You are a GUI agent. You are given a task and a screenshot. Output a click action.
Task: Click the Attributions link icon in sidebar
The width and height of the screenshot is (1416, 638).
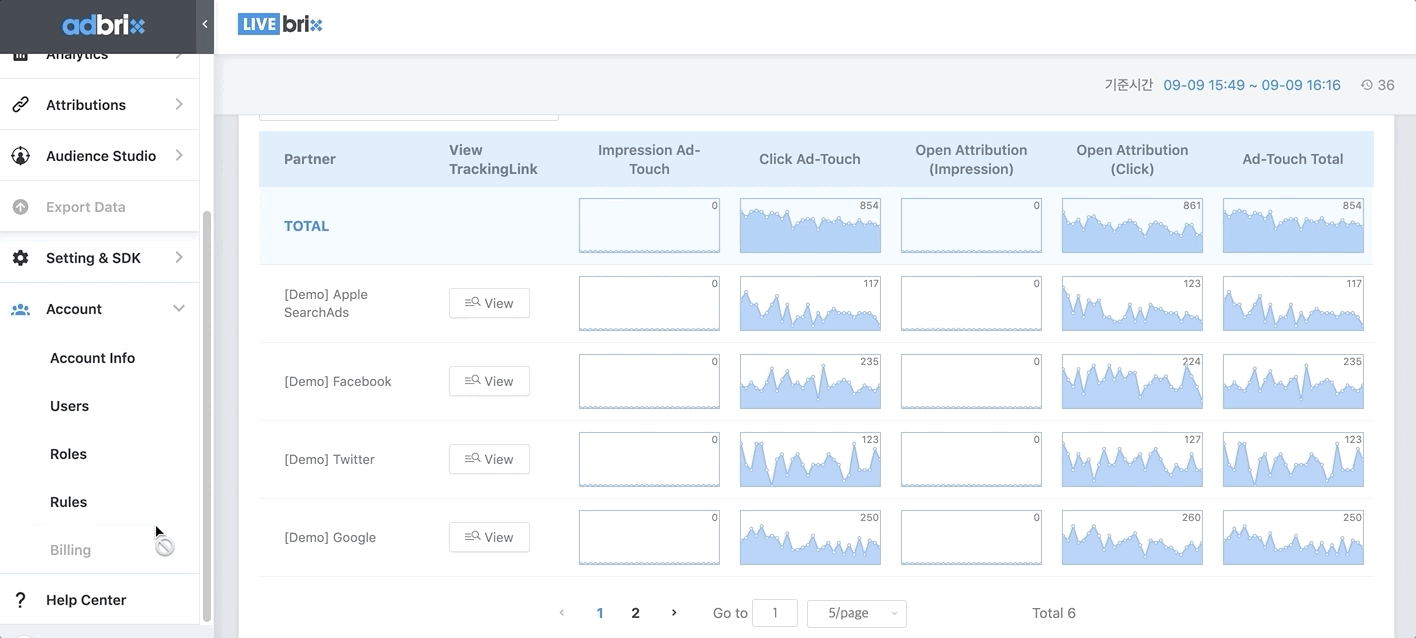tap(20, 105)
